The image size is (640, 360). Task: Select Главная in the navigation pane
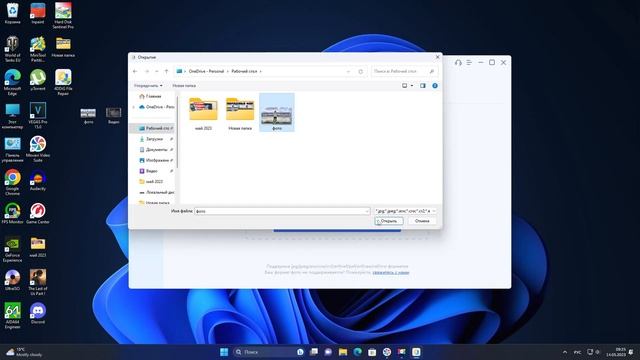tap(151, 96)
